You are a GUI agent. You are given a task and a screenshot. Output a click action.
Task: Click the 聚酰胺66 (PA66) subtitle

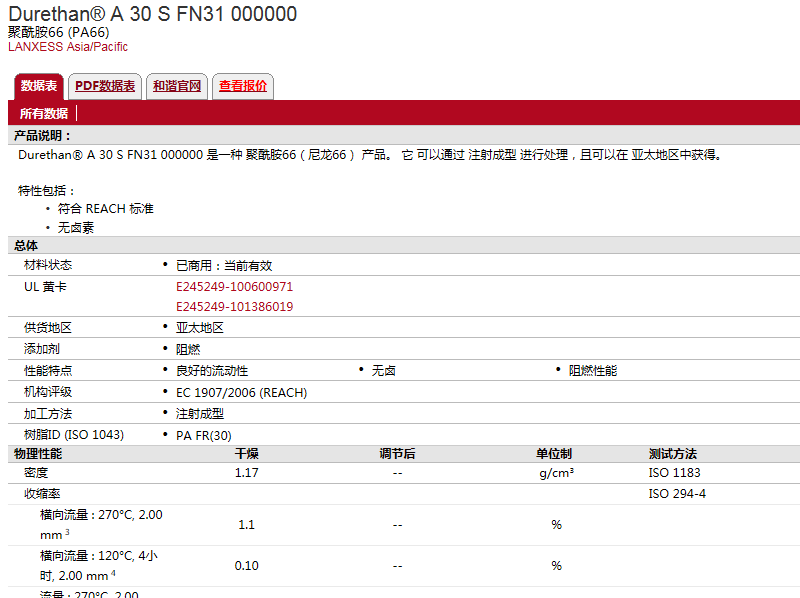59,33
